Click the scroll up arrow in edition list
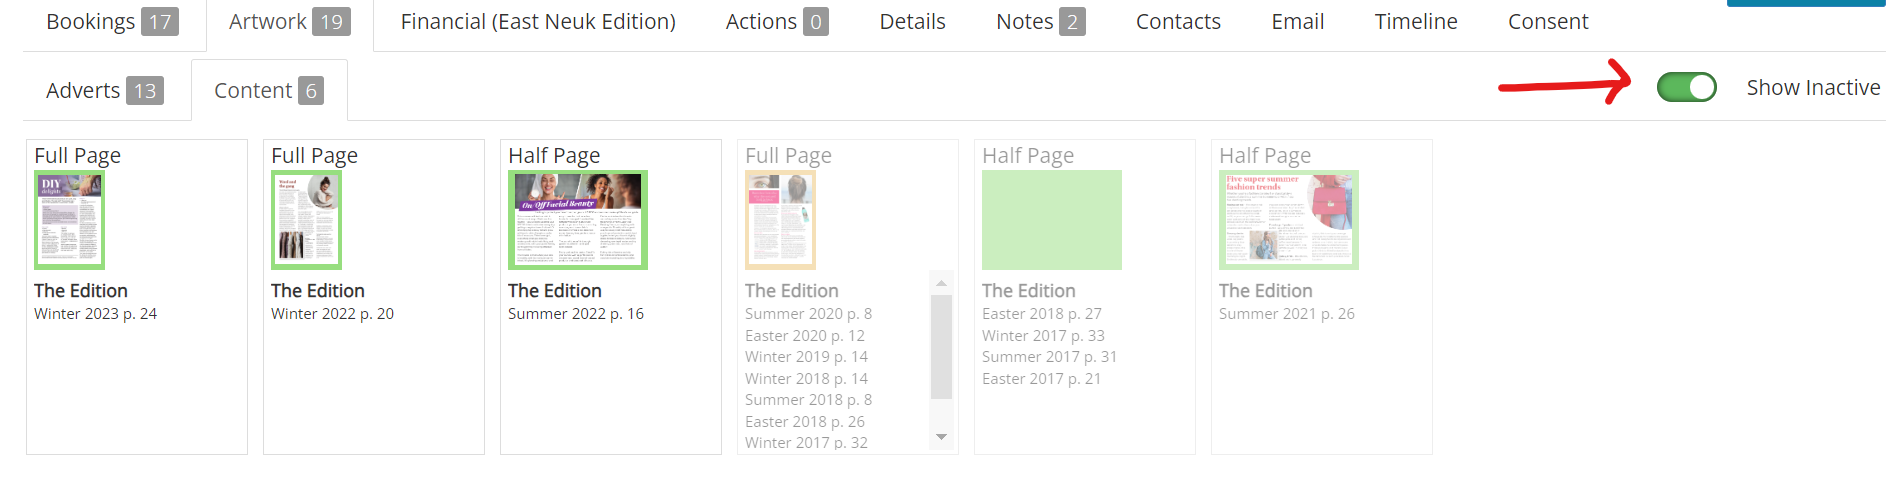This screenshot has width=1890, height=491. tap(941, 283)
